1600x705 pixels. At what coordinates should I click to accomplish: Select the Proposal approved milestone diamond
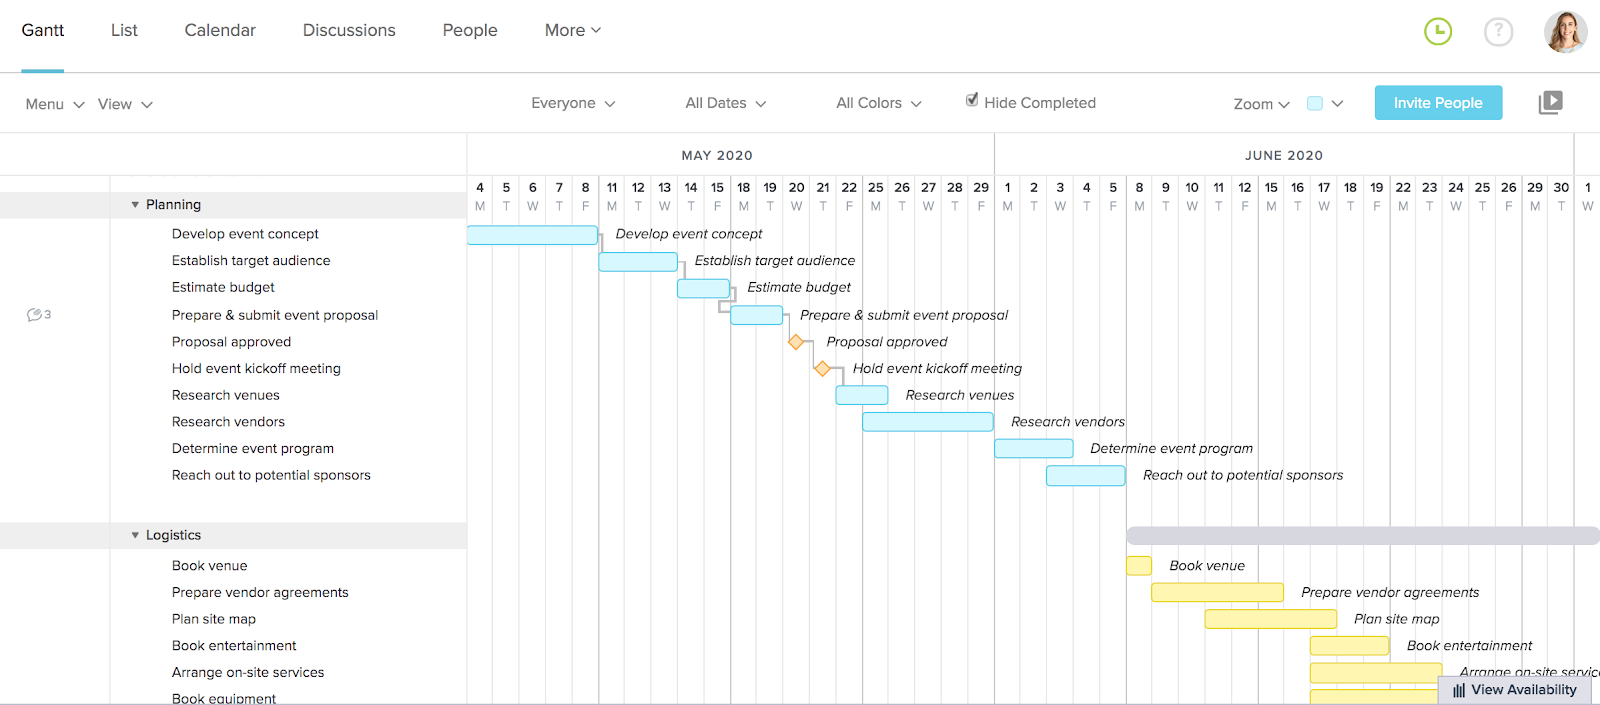coord(796,341)
